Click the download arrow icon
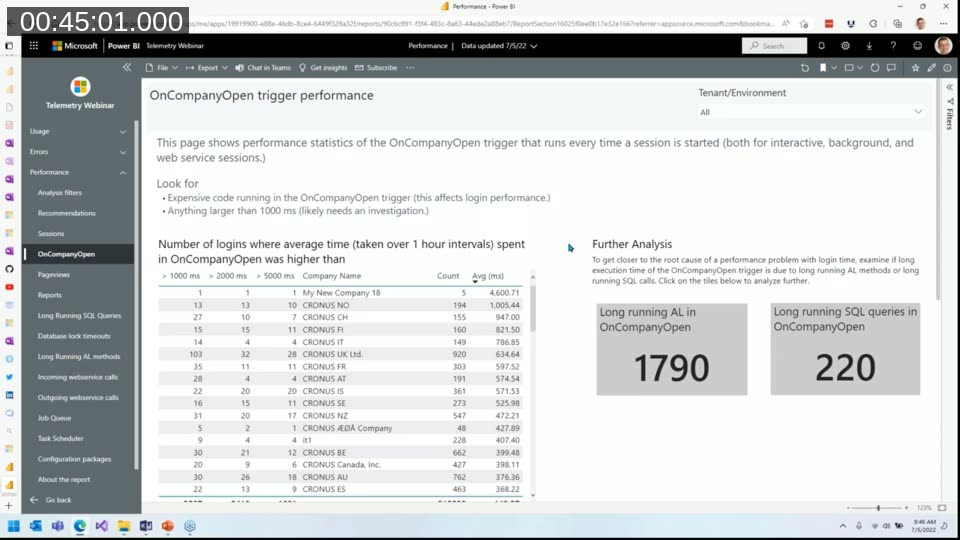Viewport: 960px width, 540px height. click(x=869, y=46)
